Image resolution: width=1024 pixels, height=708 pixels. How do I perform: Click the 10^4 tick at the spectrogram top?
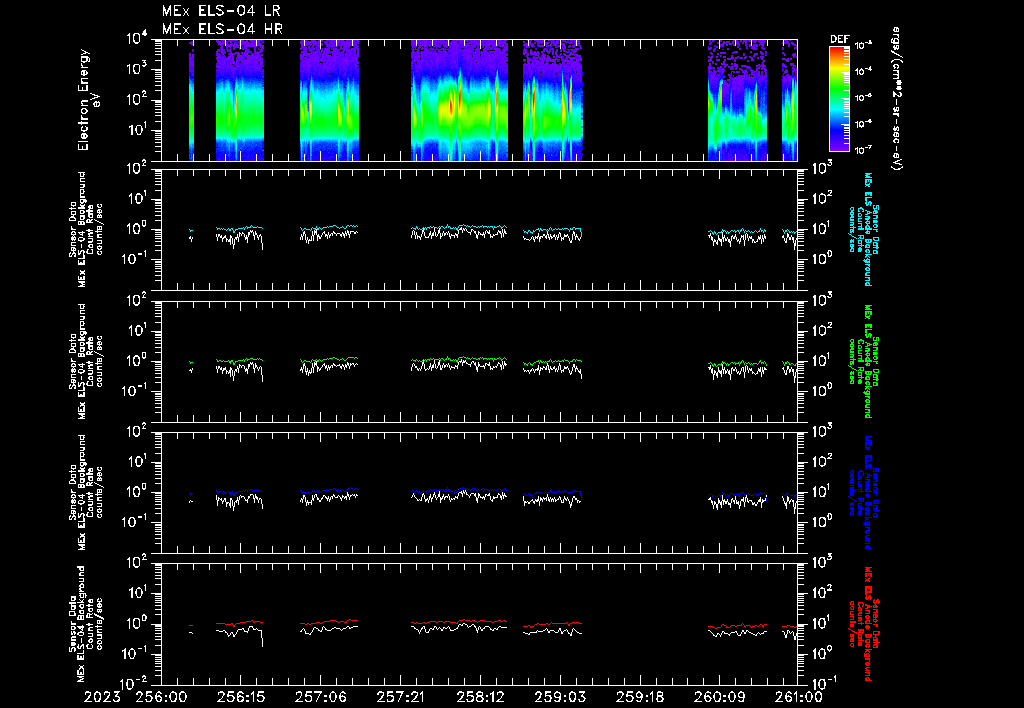pyautogui.click(x=137, y=39)
